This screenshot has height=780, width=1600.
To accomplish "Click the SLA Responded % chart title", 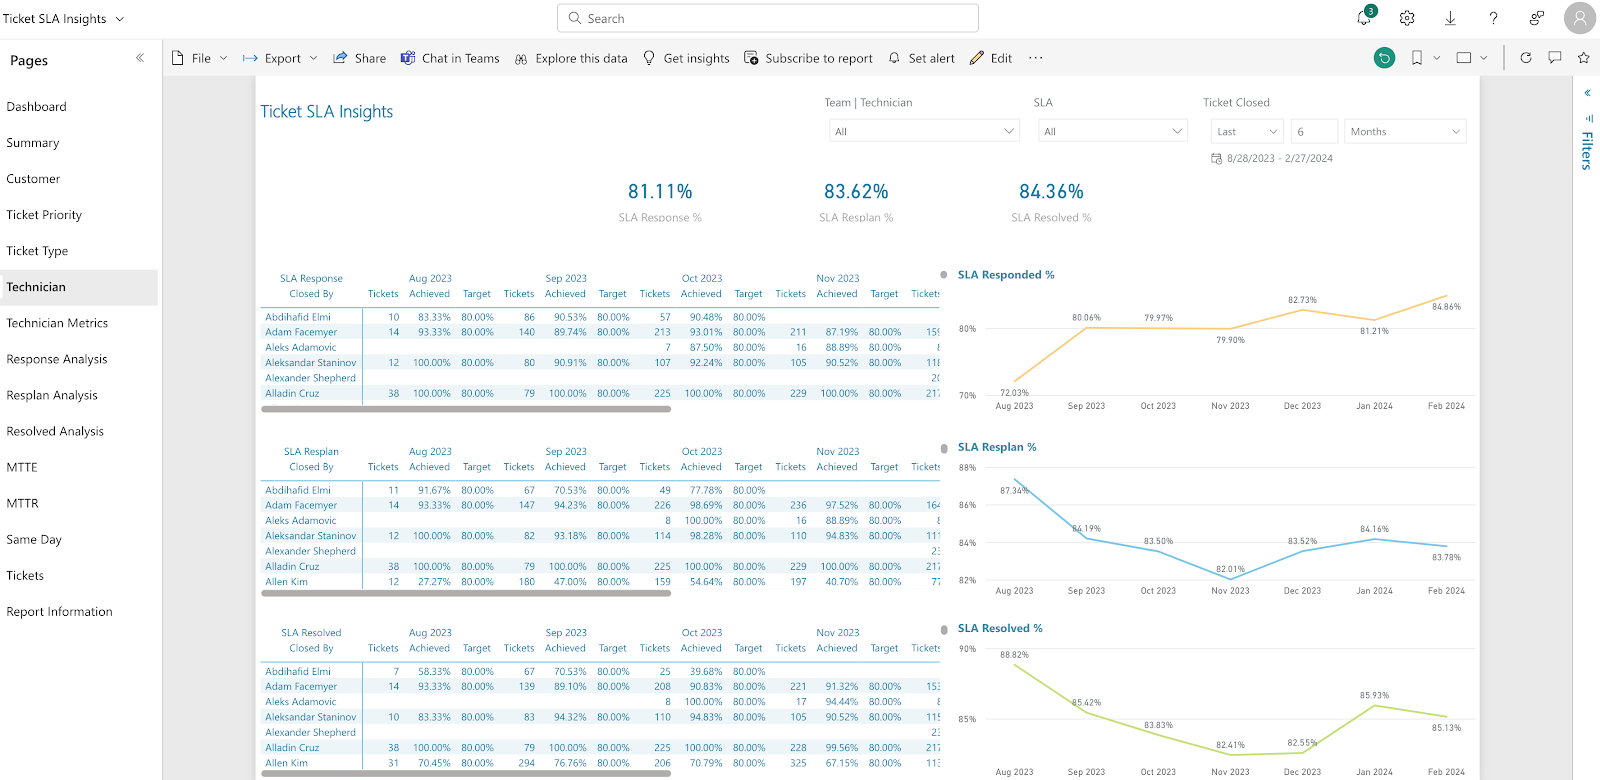I will (x=1006, y=275).
